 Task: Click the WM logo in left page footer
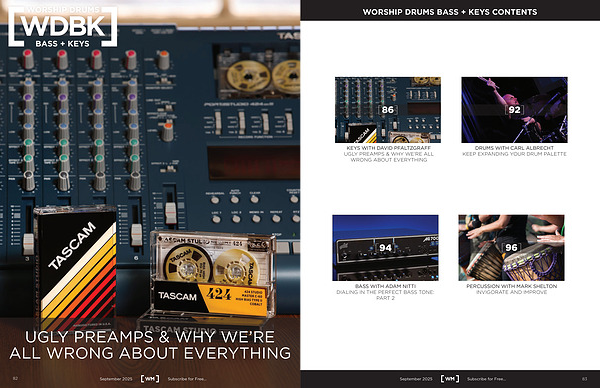point(150,378)
